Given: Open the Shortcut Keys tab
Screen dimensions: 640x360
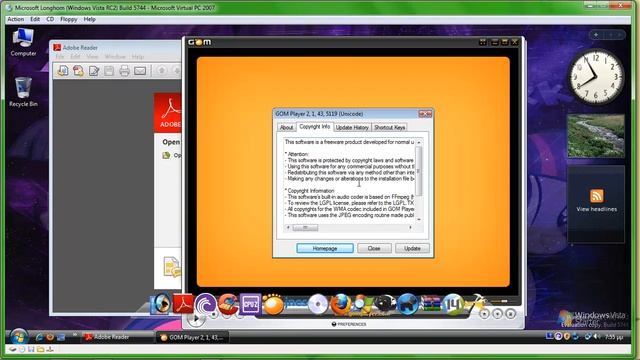Looking at the screenshot, I should (389, 127).
